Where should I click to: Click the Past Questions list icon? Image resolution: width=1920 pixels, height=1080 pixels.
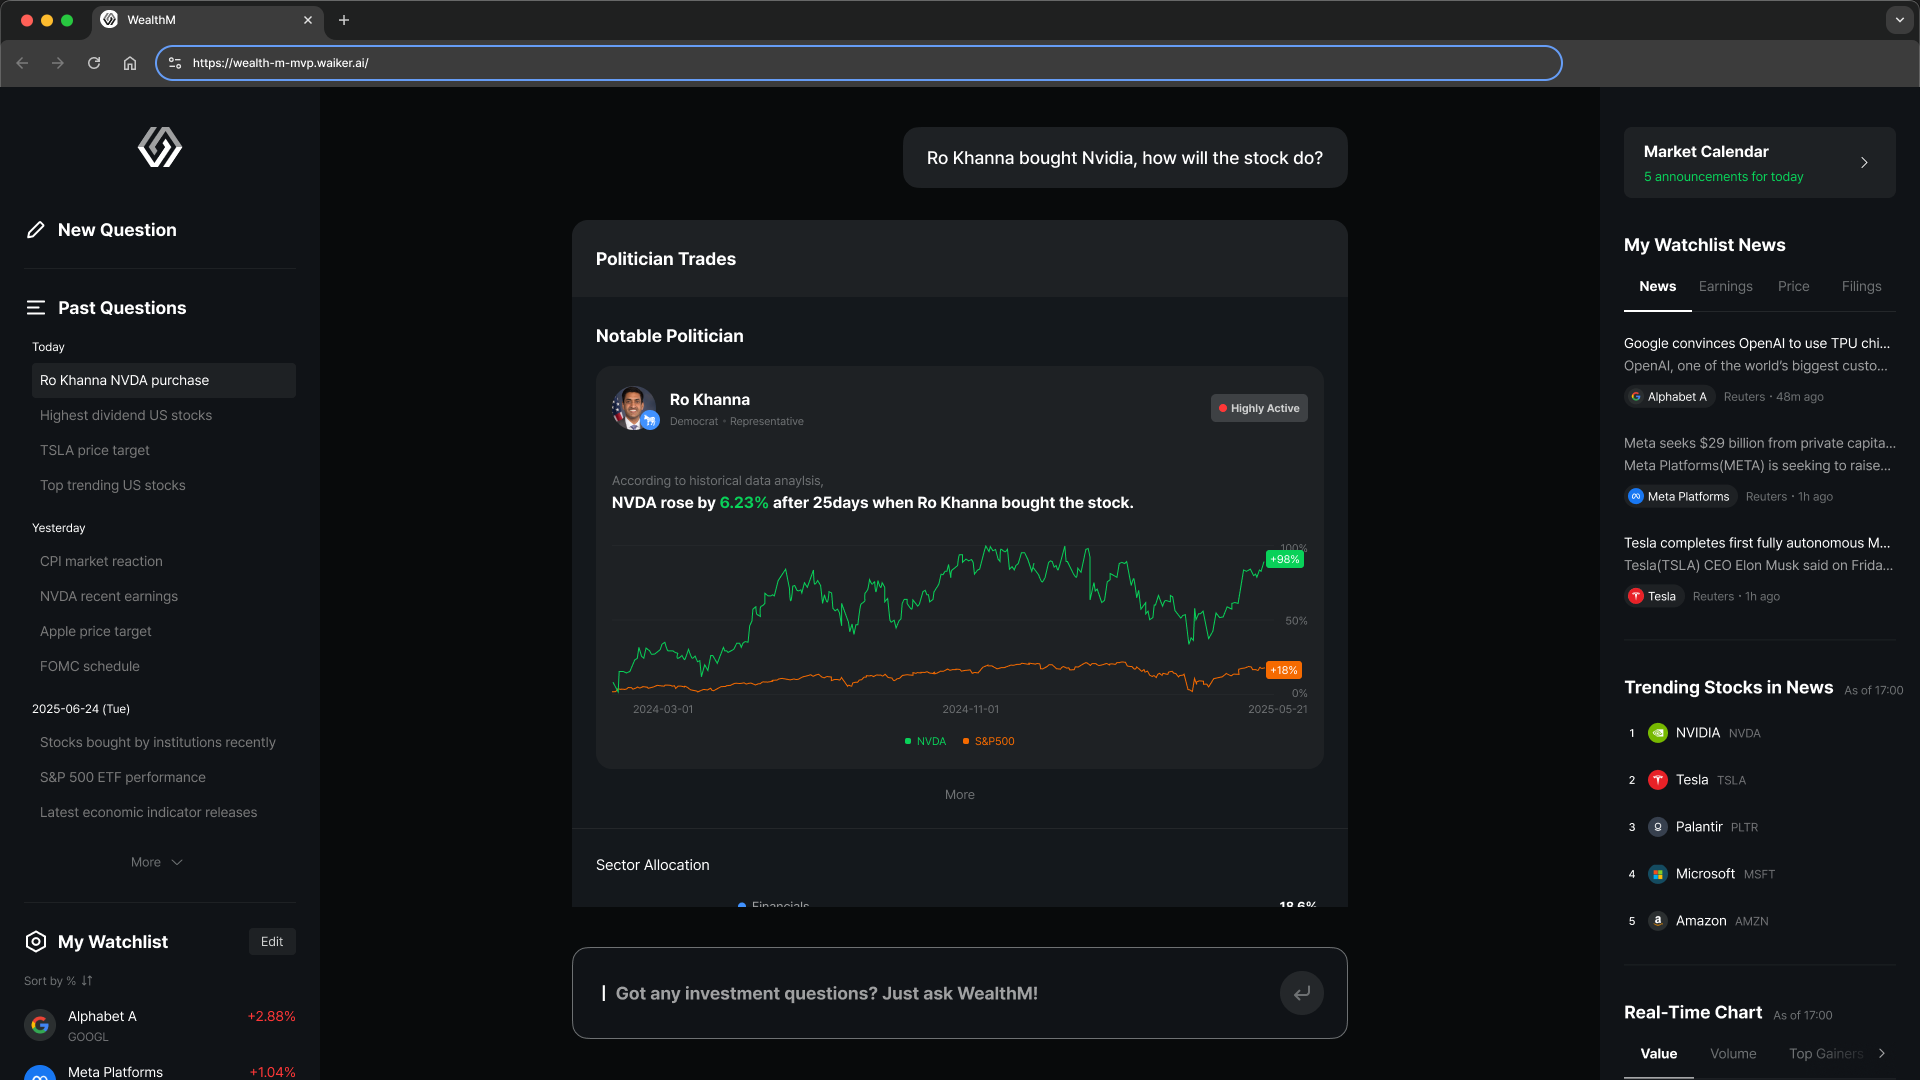(x=36, y=308)
